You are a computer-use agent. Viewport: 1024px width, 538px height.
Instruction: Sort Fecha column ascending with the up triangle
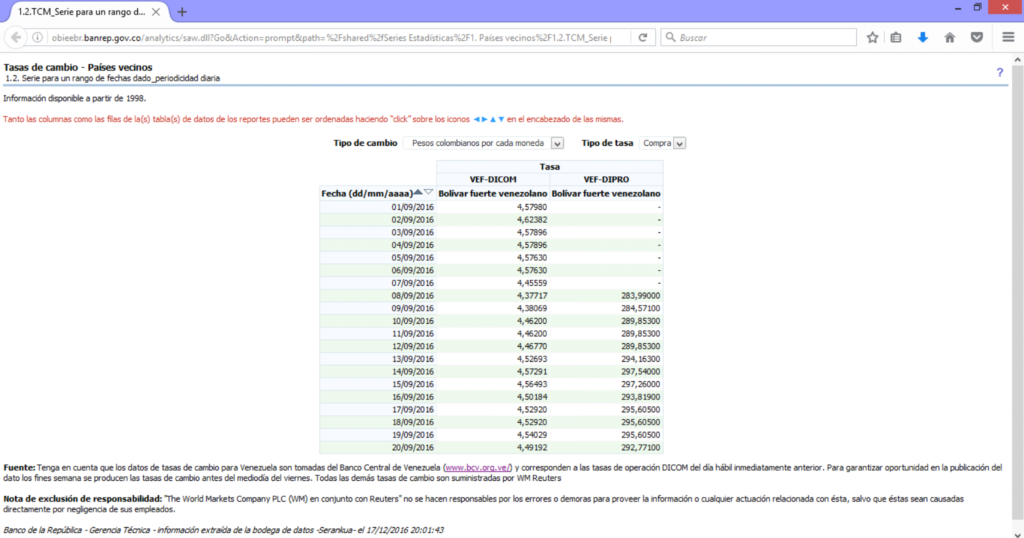pos(417,192)
